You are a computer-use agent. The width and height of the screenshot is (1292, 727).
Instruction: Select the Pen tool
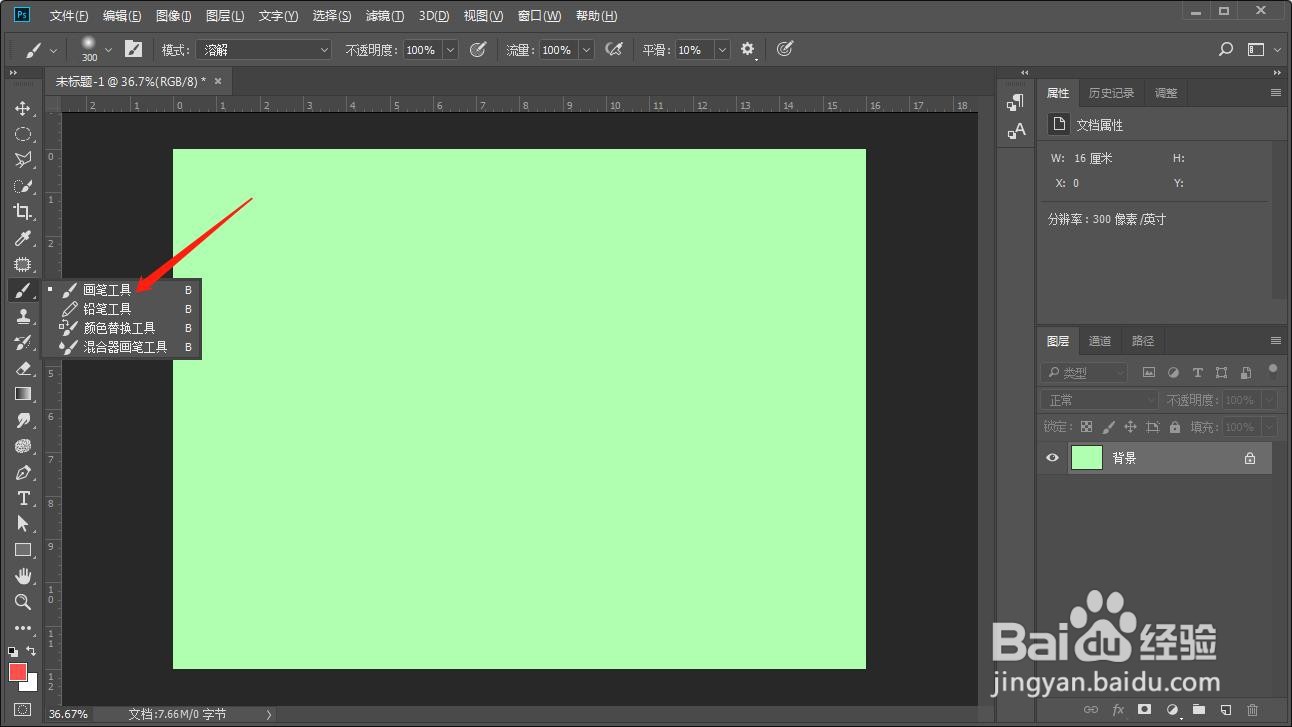[x=22, y=472]
